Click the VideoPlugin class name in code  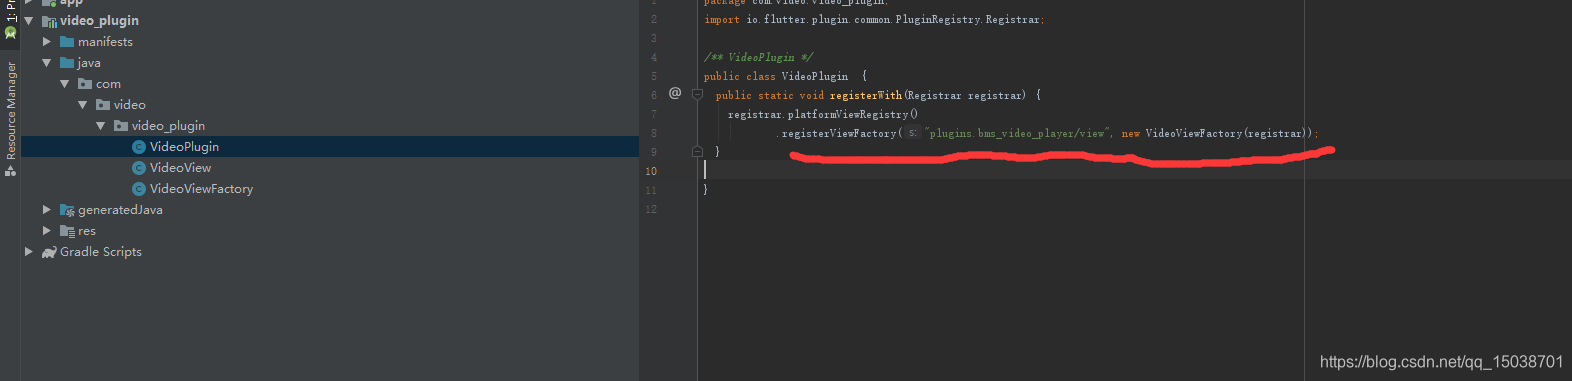pos(814,76)
